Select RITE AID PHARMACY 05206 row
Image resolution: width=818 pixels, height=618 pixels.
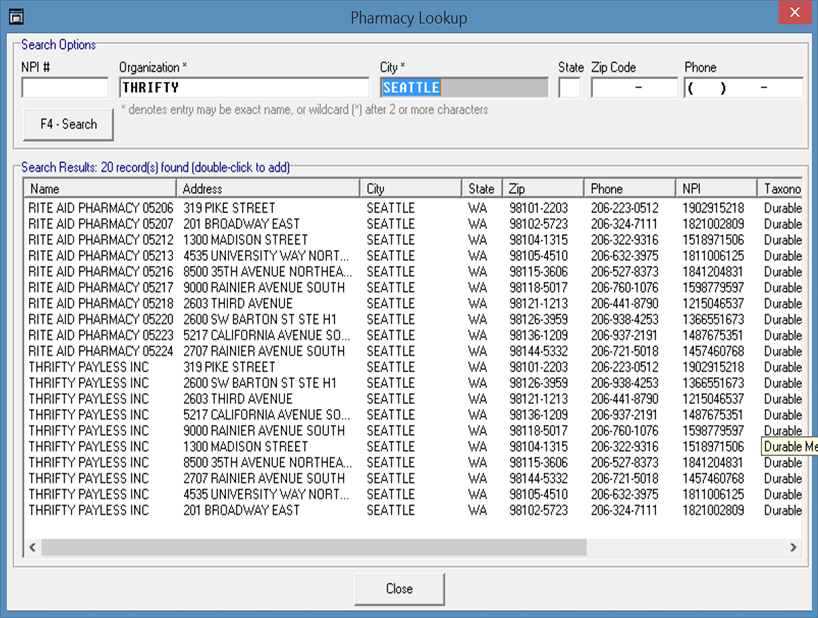[x=101, y=208]
